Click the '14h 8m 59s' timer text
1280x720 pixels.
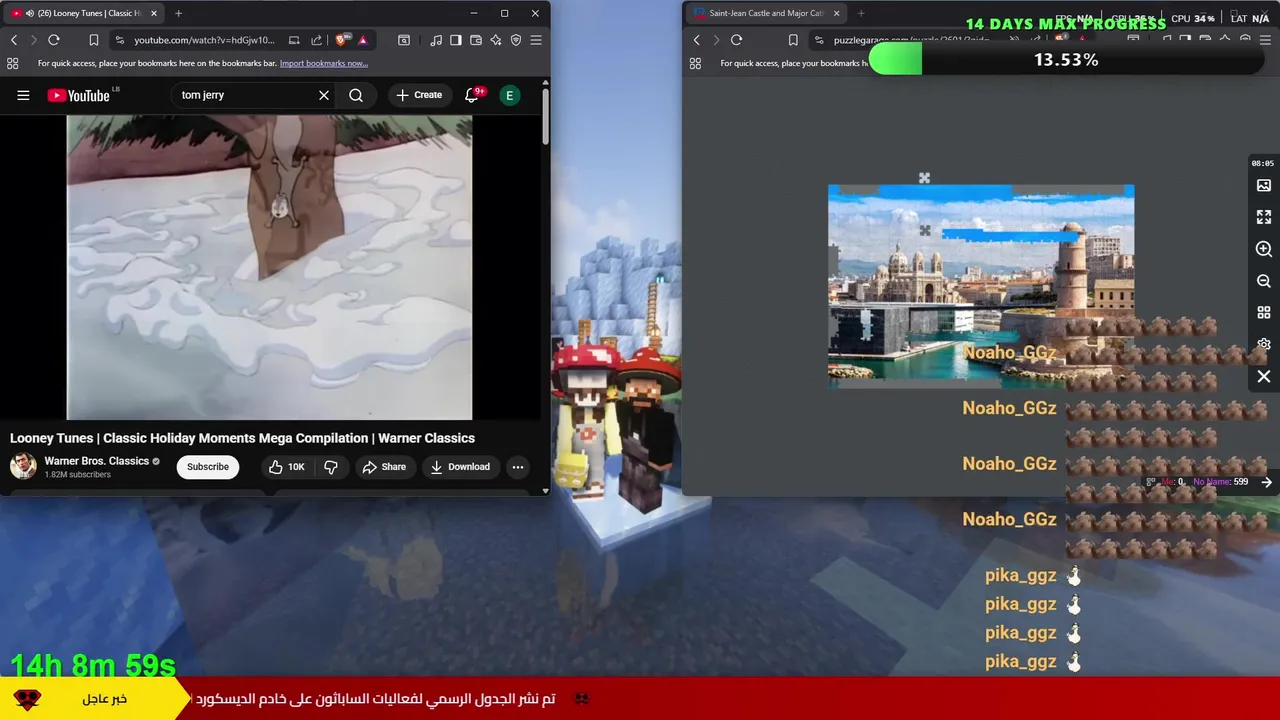93,665
